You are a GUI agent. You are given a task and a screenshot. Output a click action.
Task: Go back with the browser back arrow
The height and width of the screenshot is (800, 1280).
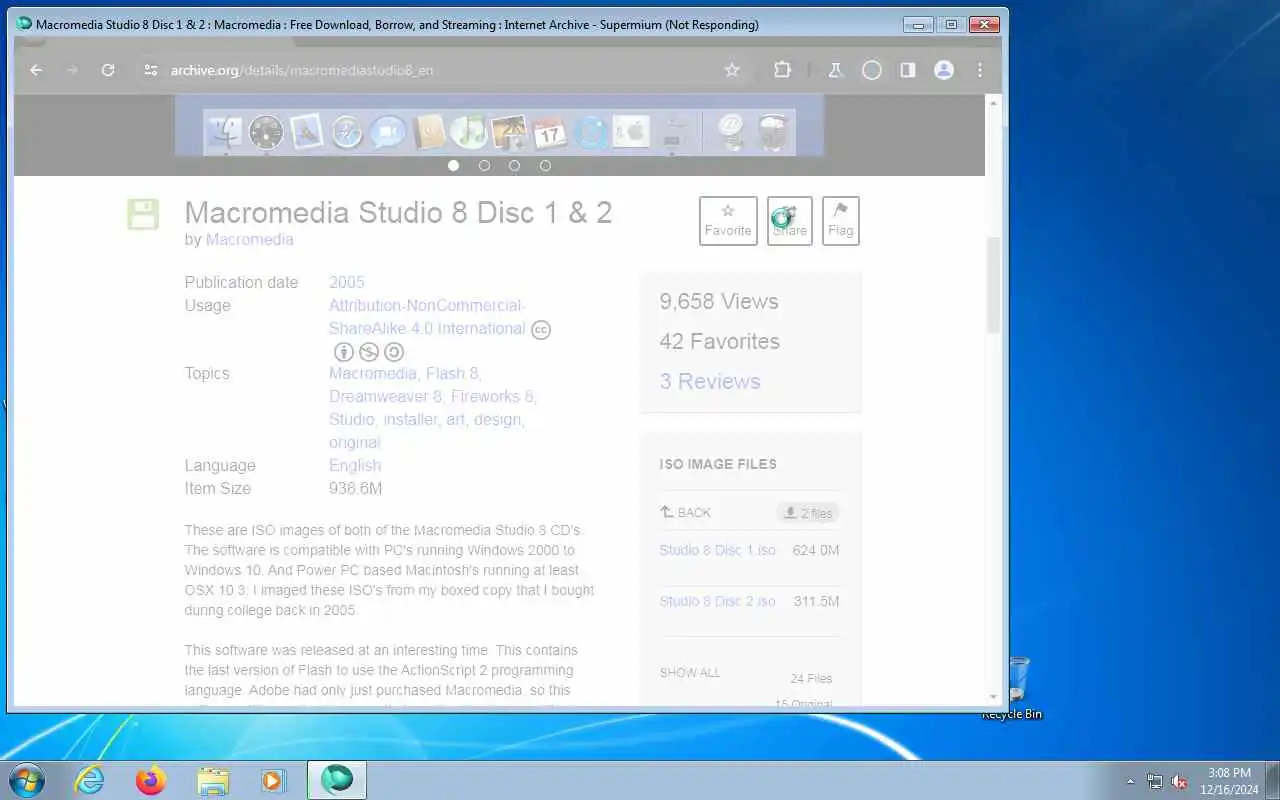click(36, 70)
